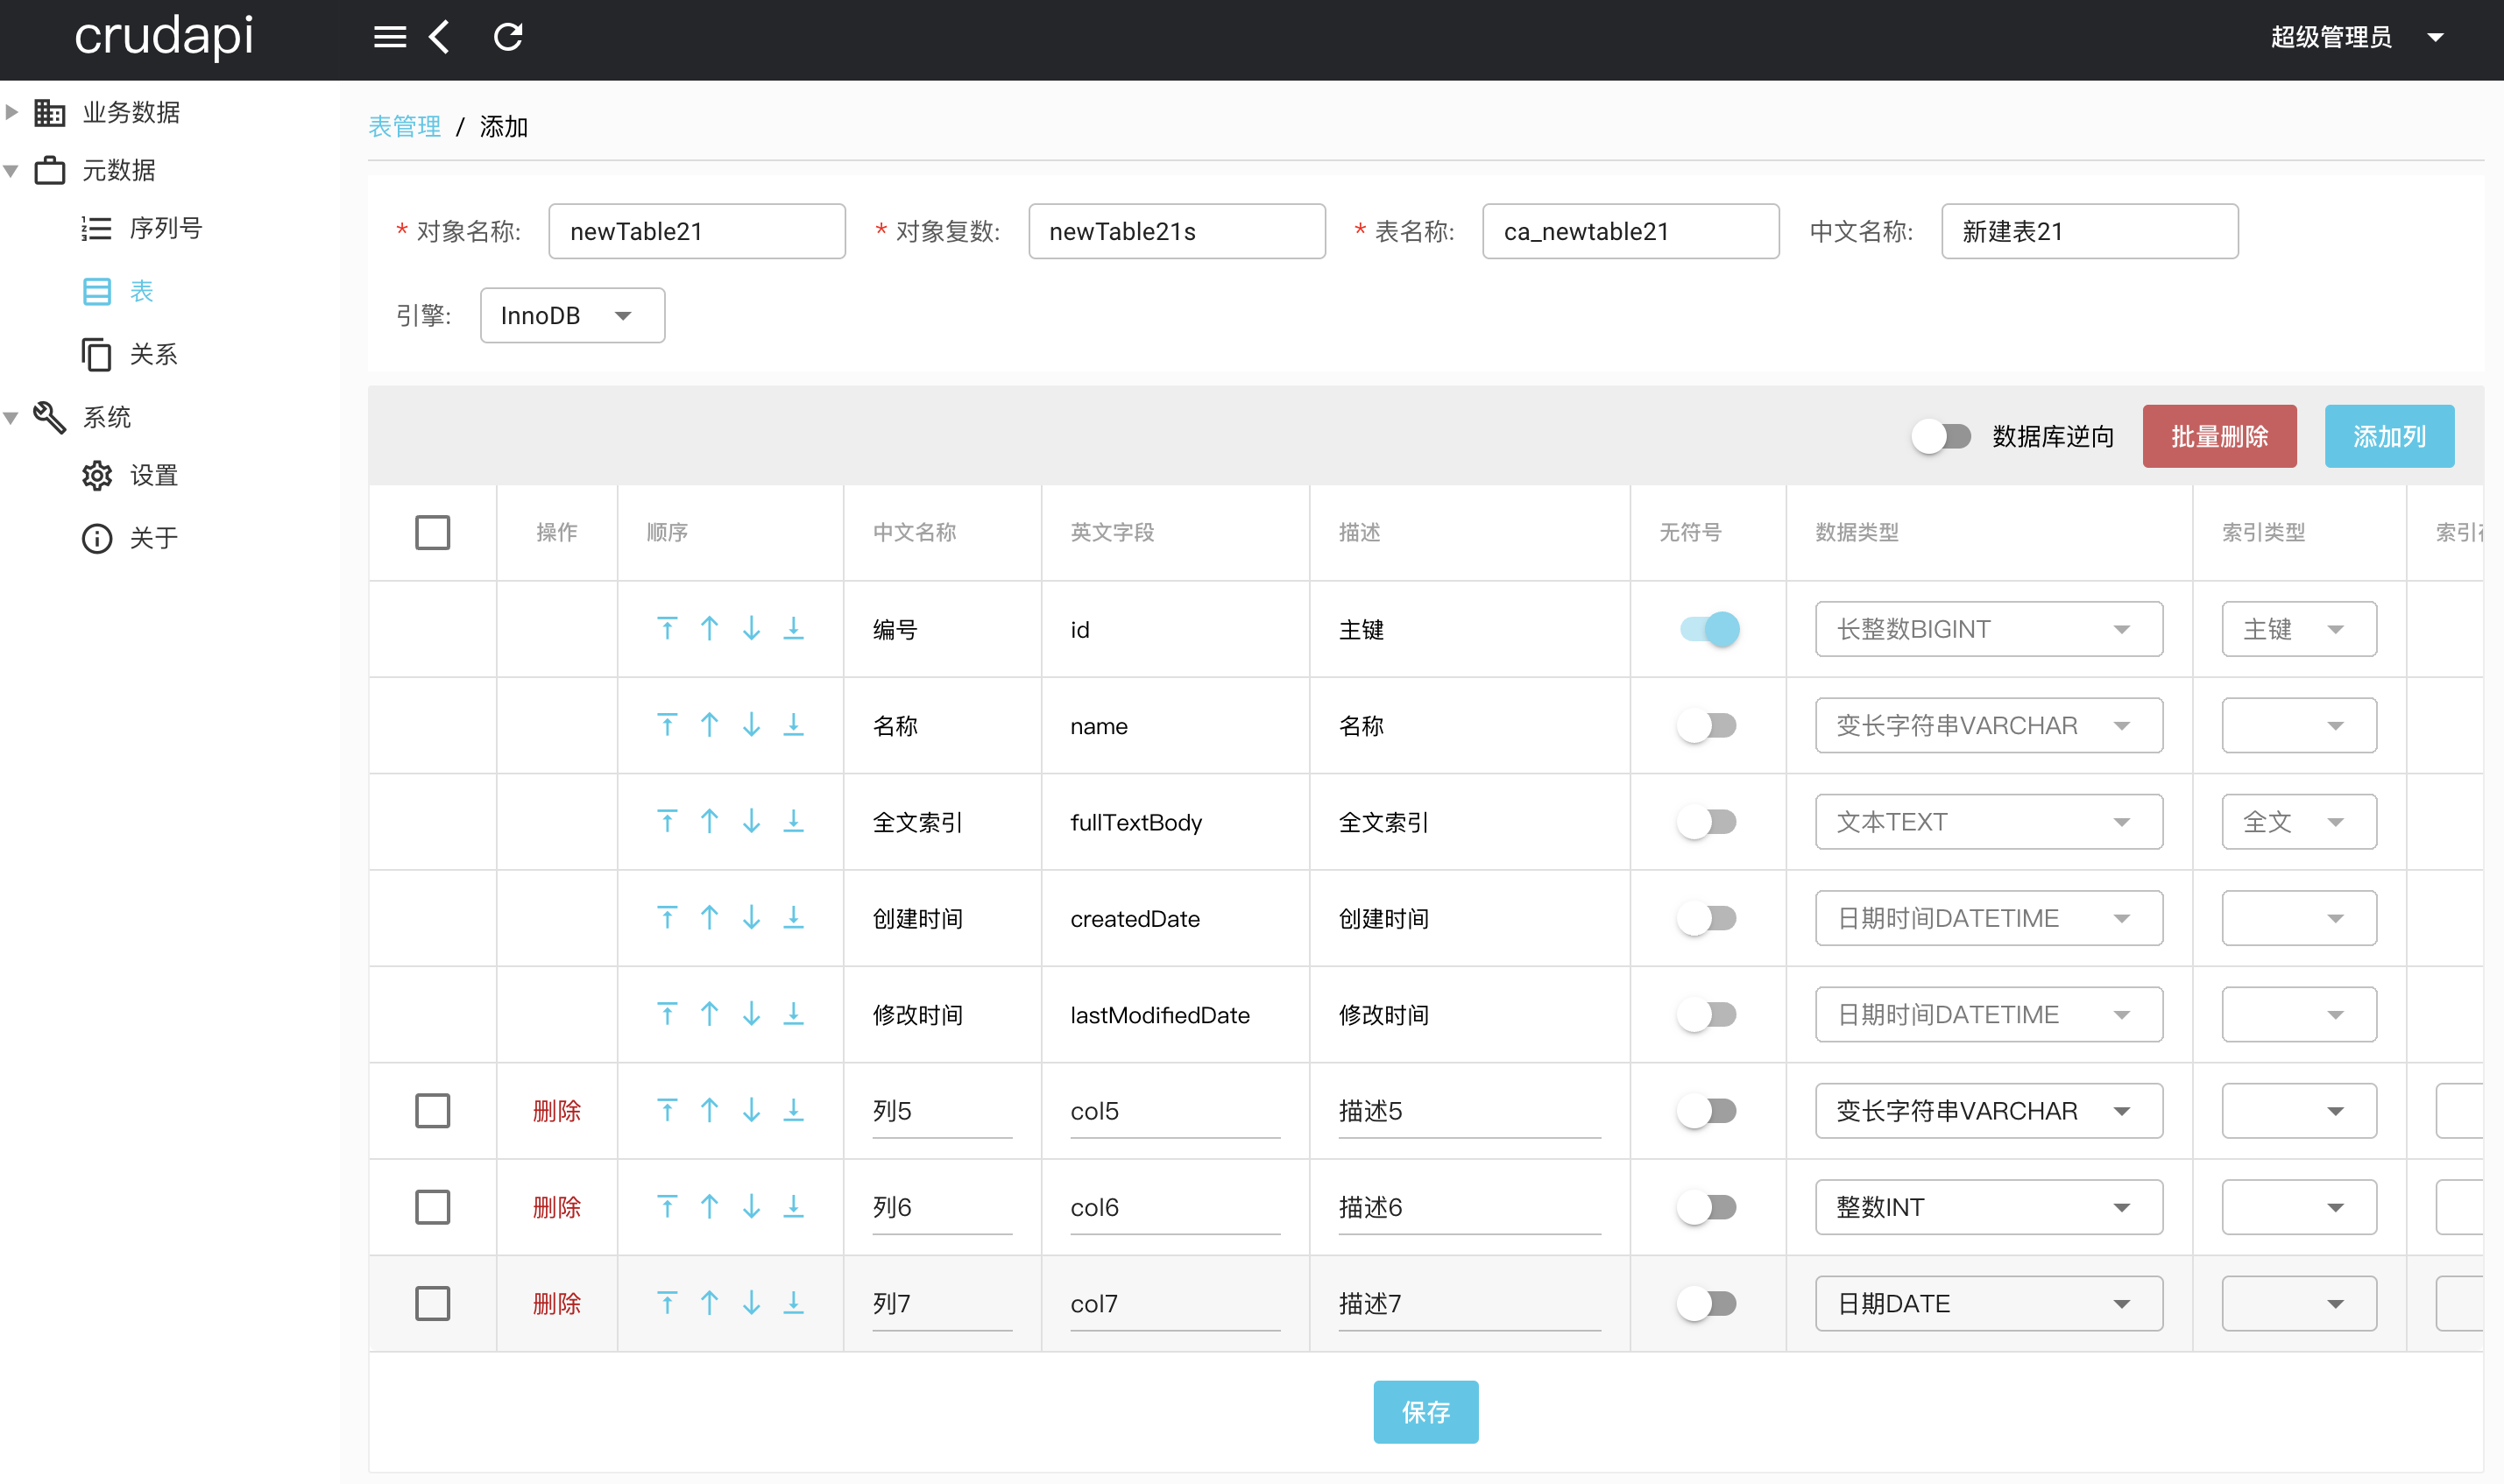This screenshot has height=1484, width=2504.
Task: Open the InnoDB engine dropdown
Action: coord(572,316)
